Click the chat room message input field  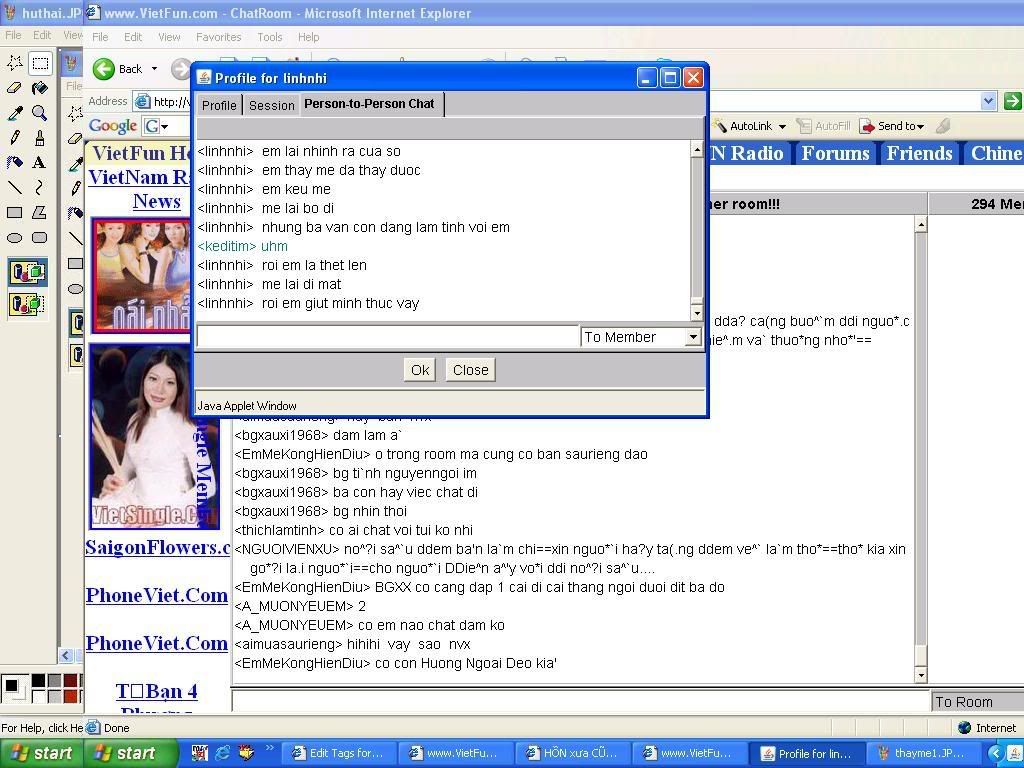click(581, 701)
